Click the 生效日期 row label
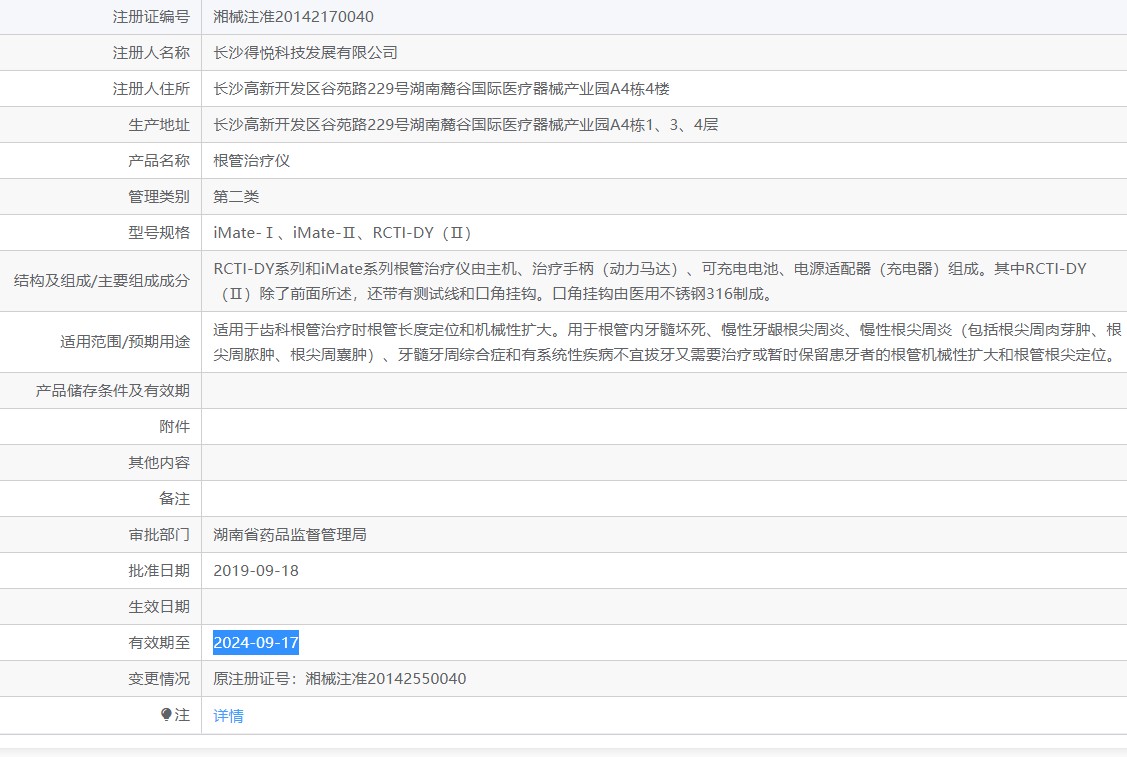 coord(159,607)
